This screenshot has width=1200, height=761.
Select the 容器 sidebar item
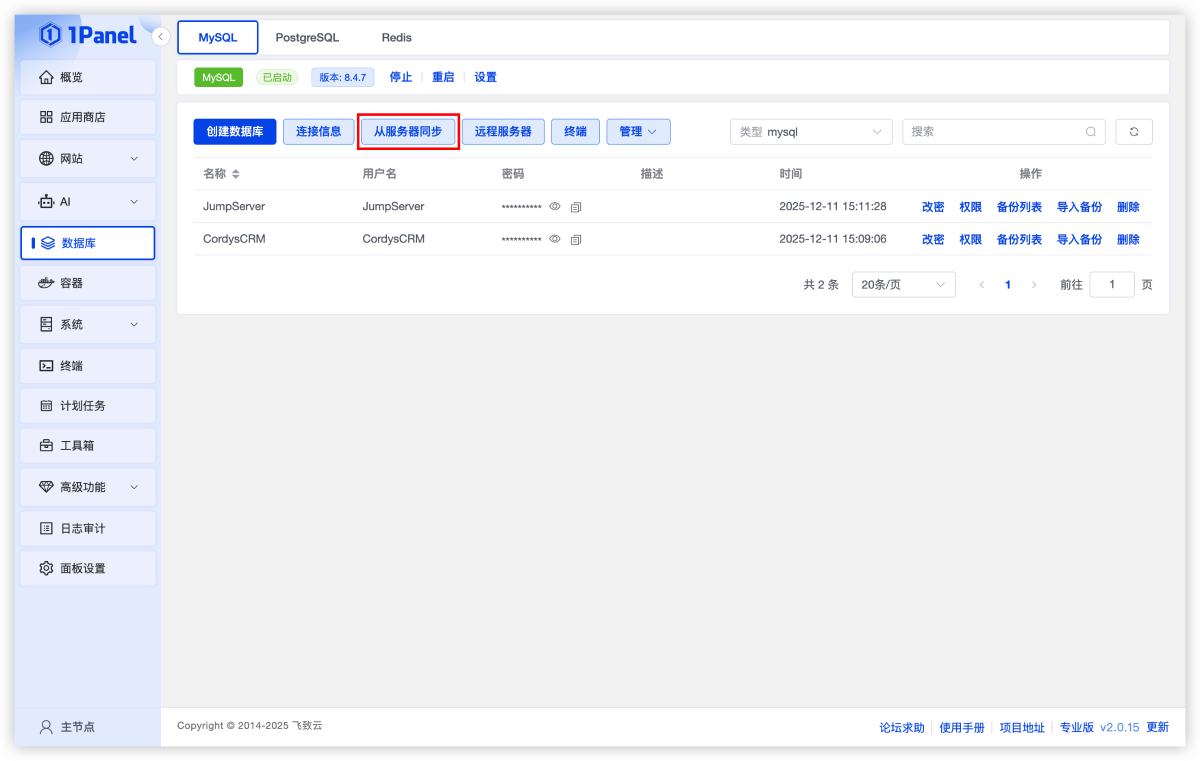click(87, 283)
